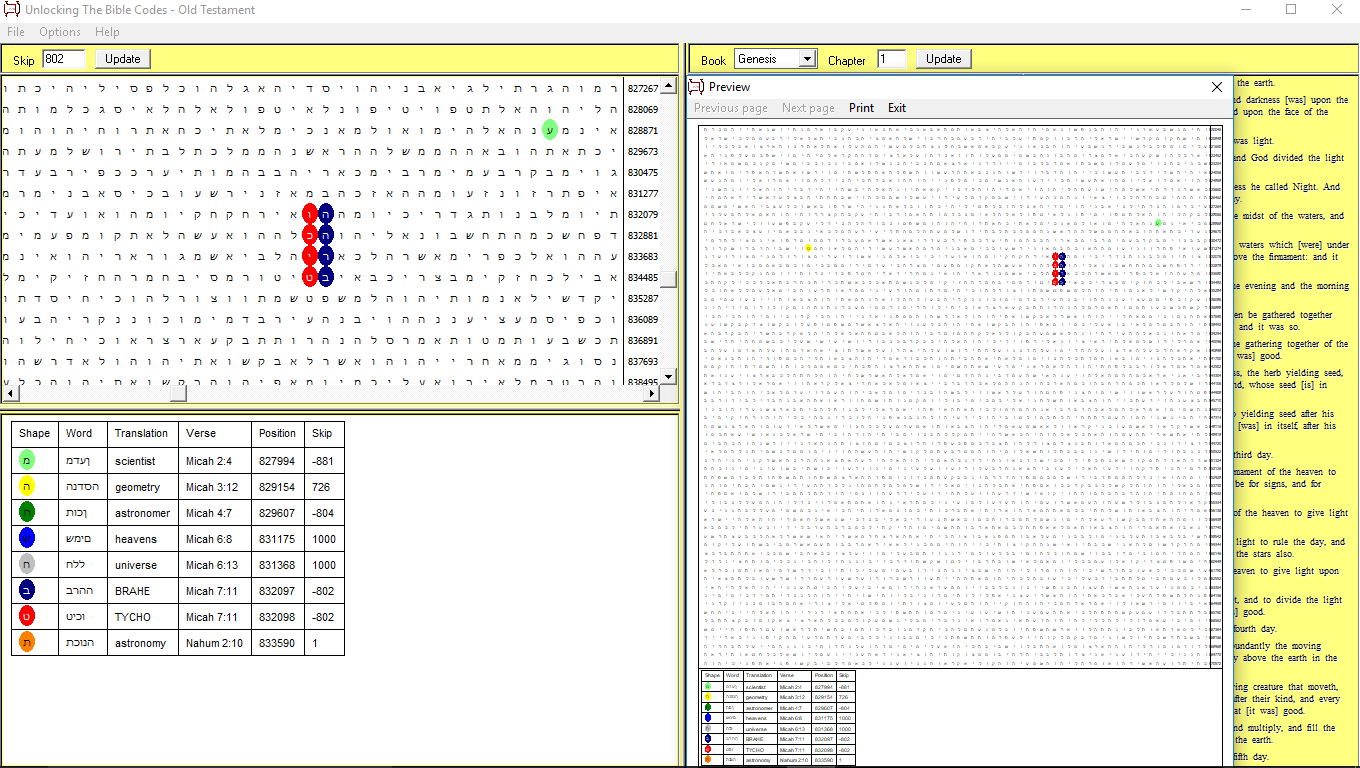Click the gray universe shape icon
The image size is (1360, 768).
tap(27, 565)
